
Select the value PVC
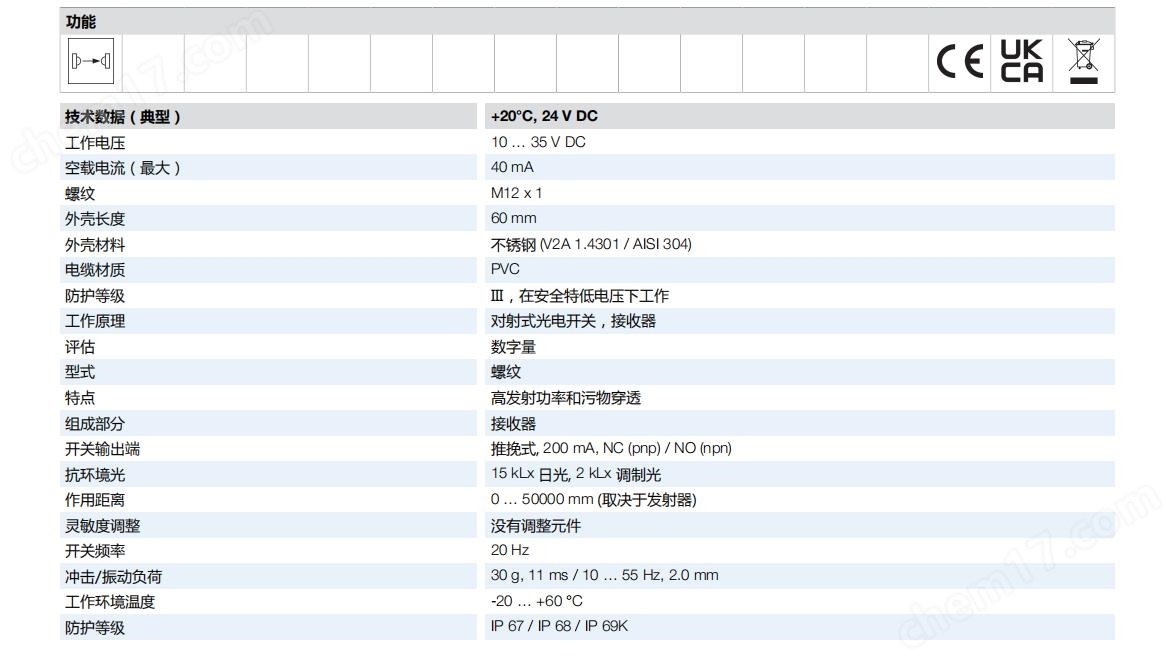pyautogui.click(x=505, y=269)
